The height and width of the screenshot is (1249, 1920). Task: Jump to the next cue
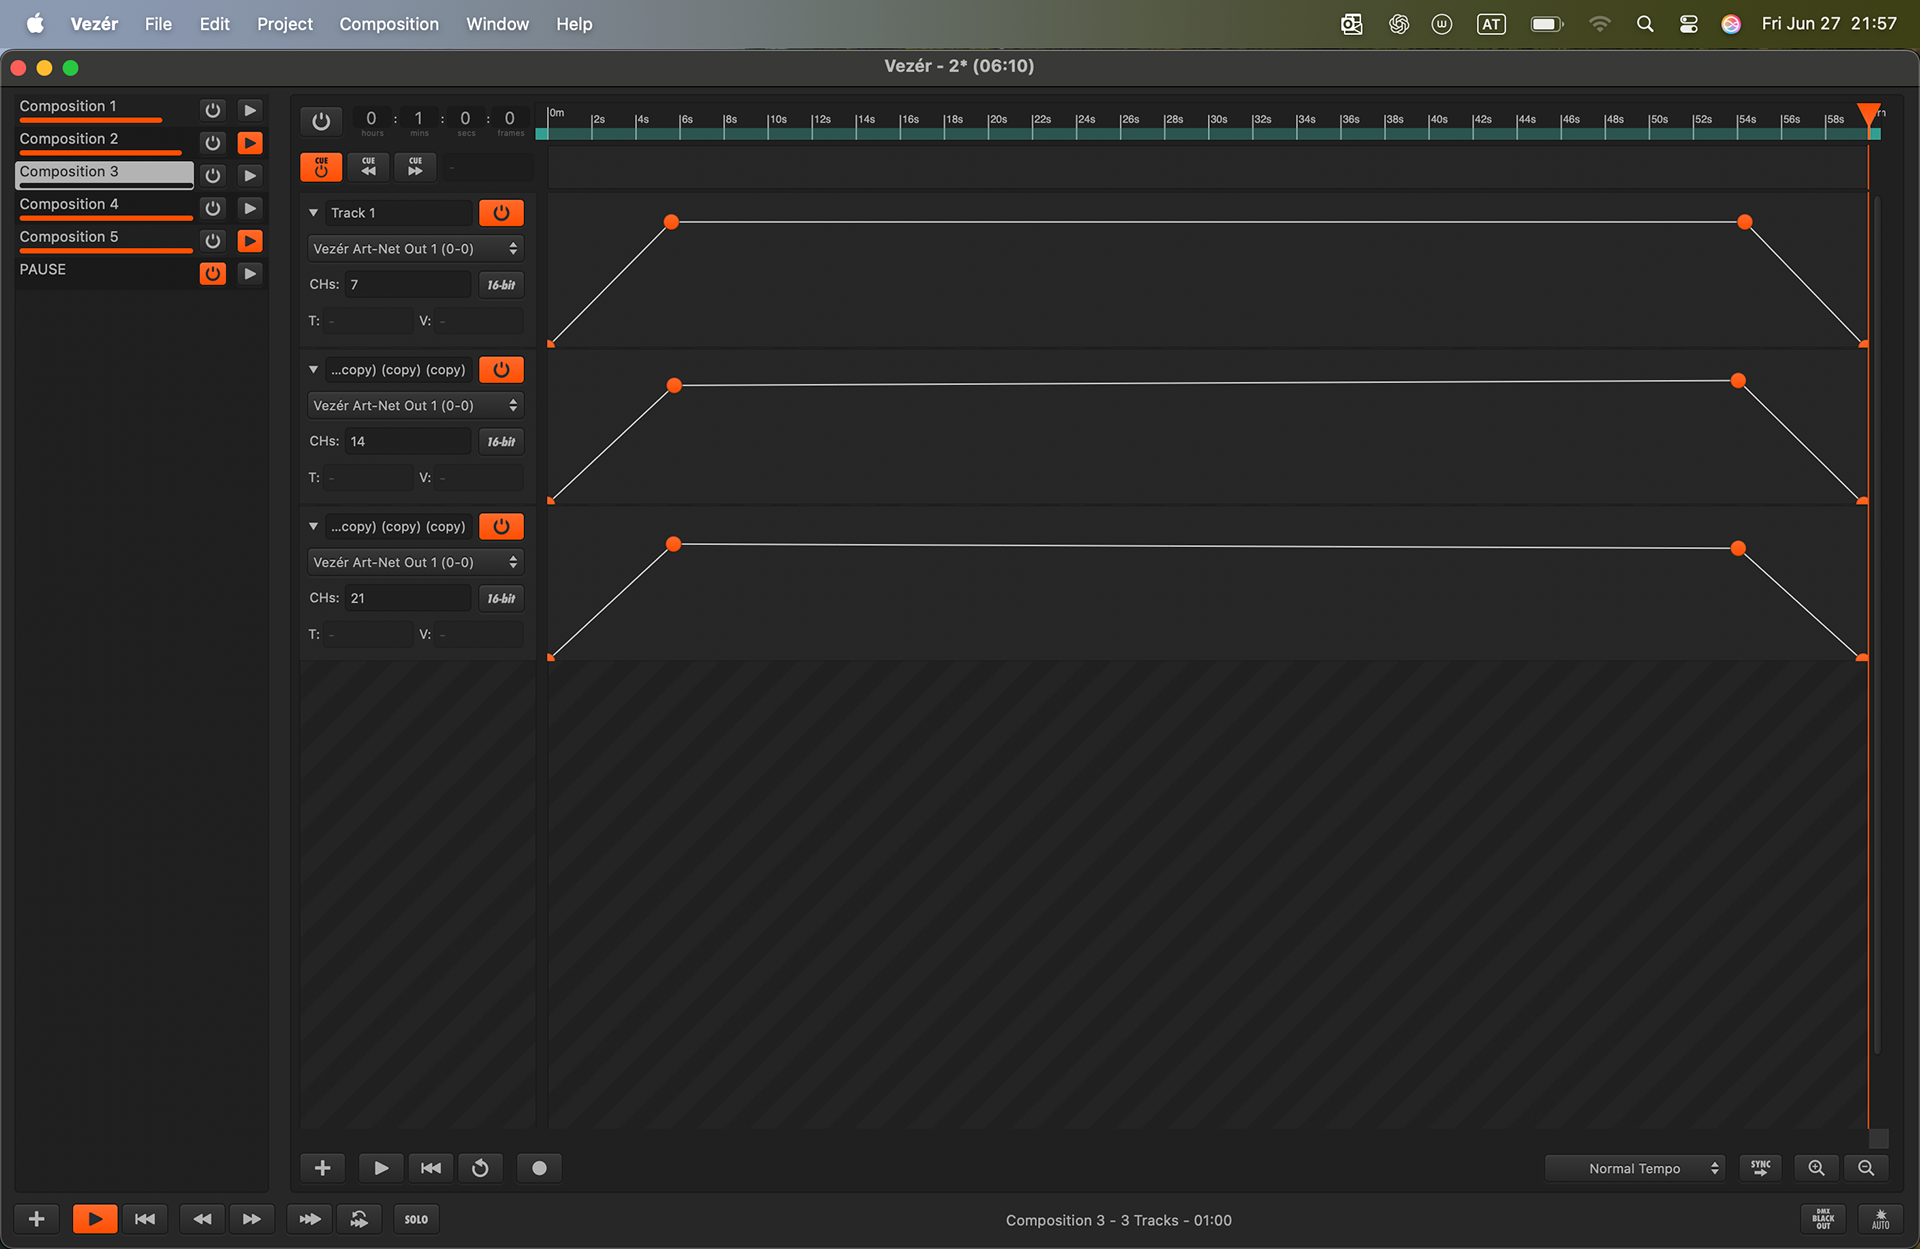coord(415,167)
